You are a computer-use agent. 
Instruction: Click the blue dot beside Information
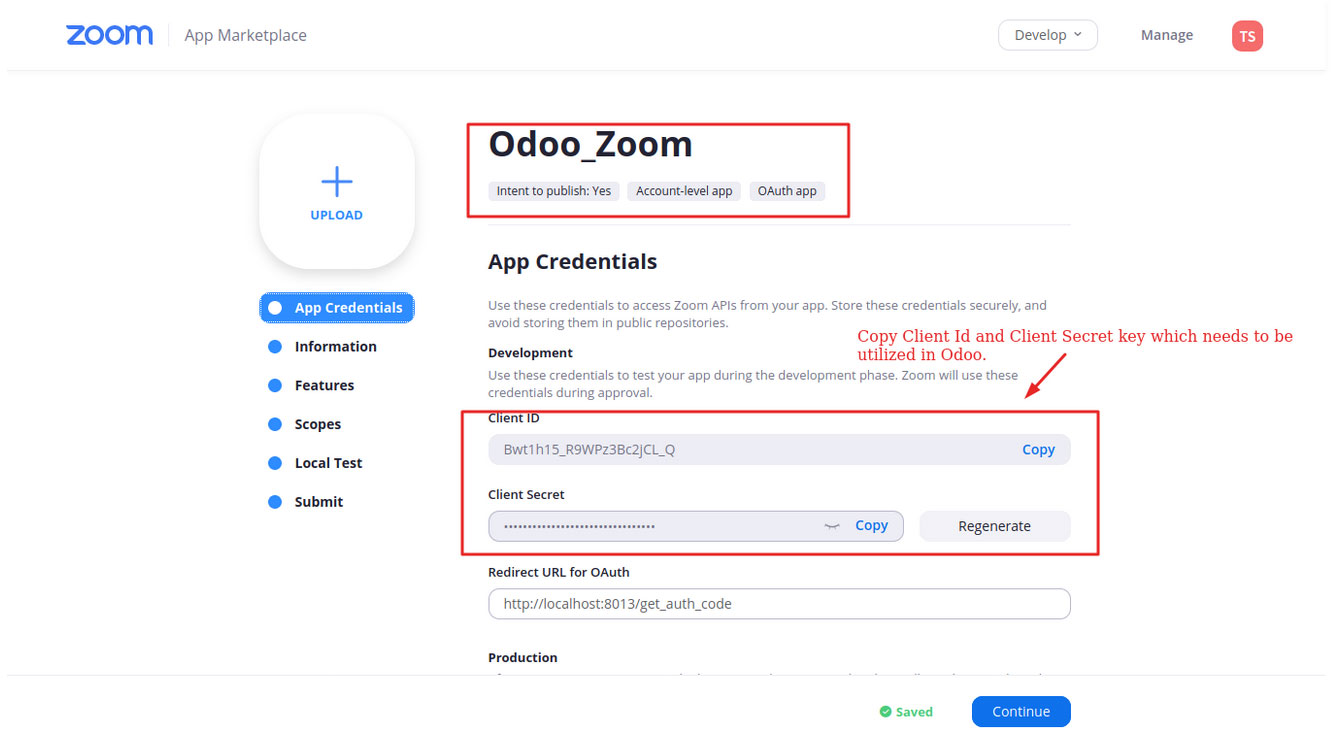tap(275, 347)
